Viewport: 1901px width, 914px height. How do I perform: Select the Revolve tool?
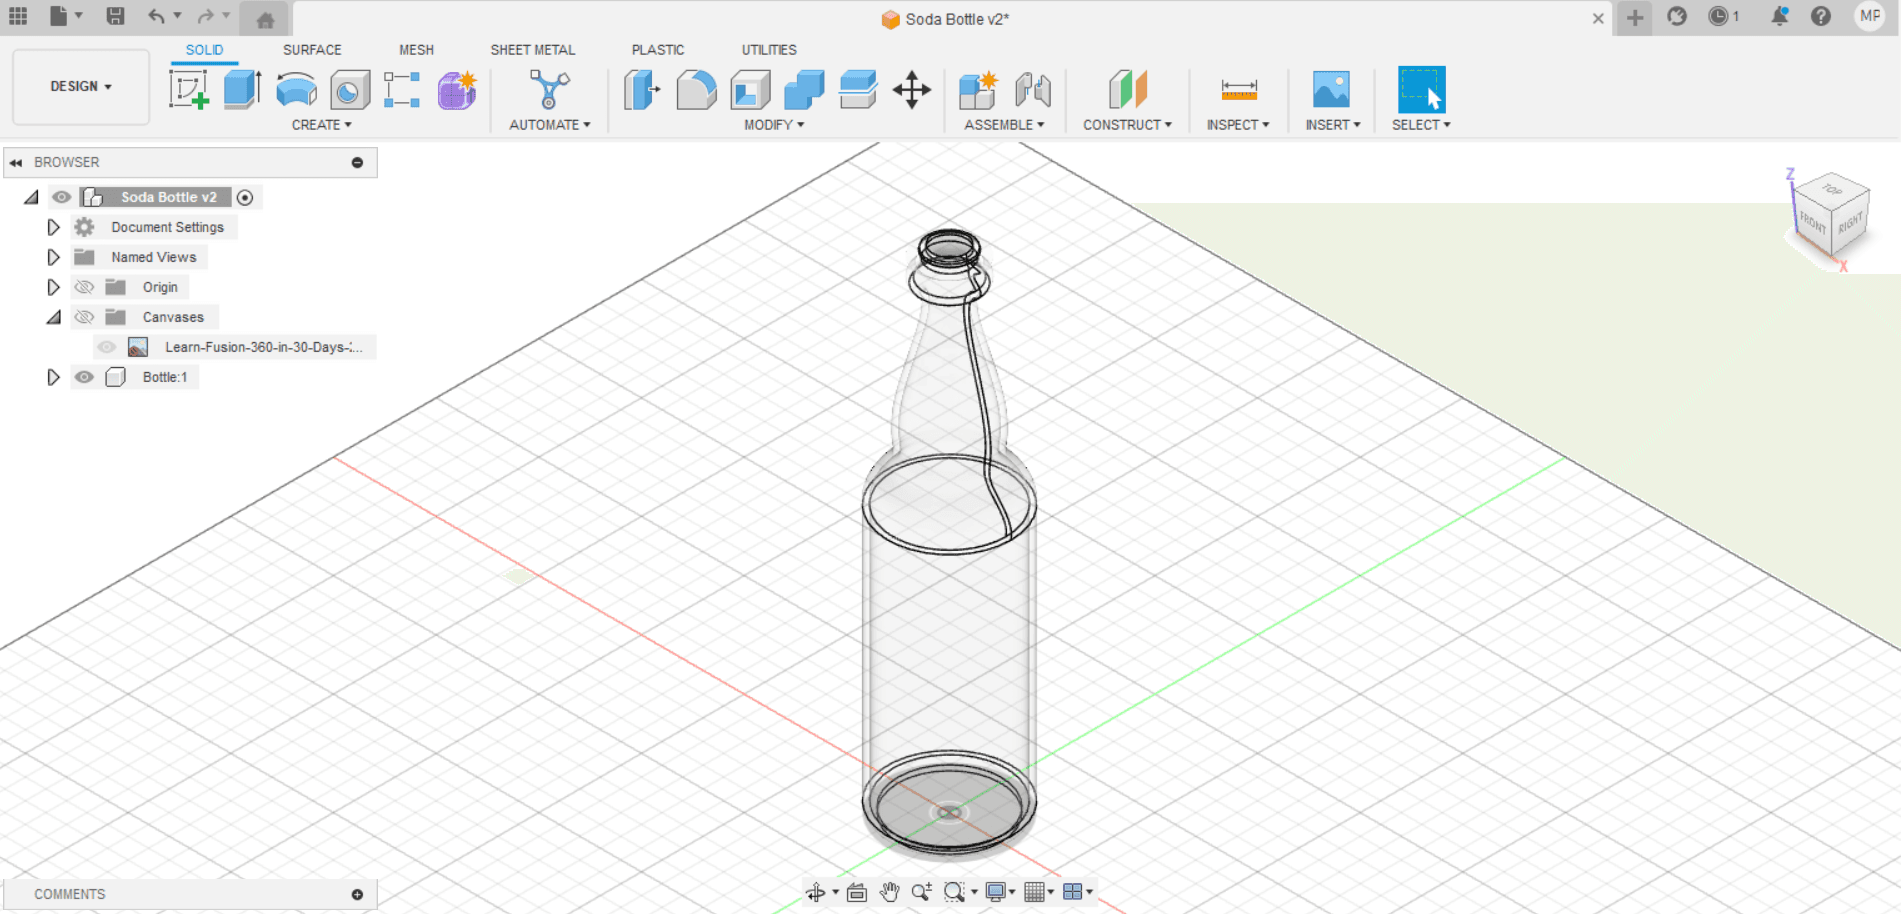296,90
